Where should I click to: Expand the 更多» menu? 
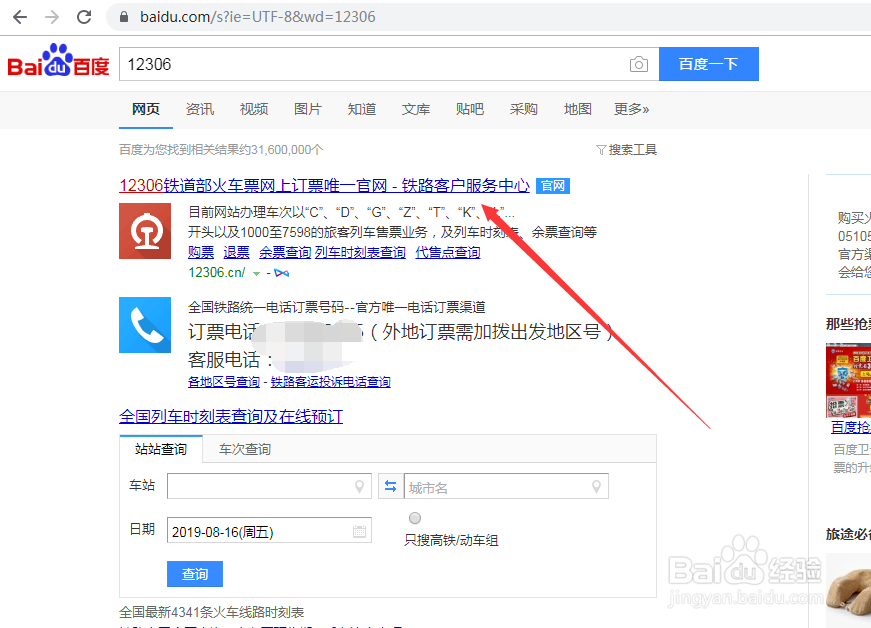click(x=632, y=109)
